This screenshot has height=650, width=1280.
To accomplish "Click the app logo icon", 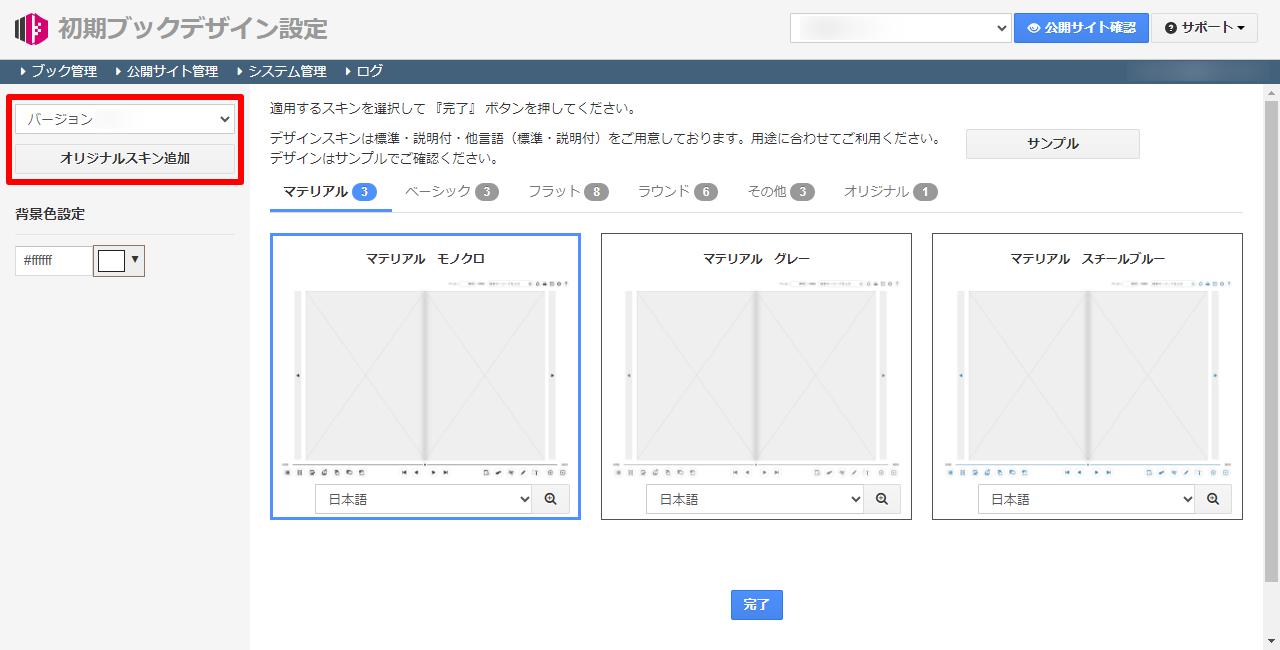I will pos(31,29).
